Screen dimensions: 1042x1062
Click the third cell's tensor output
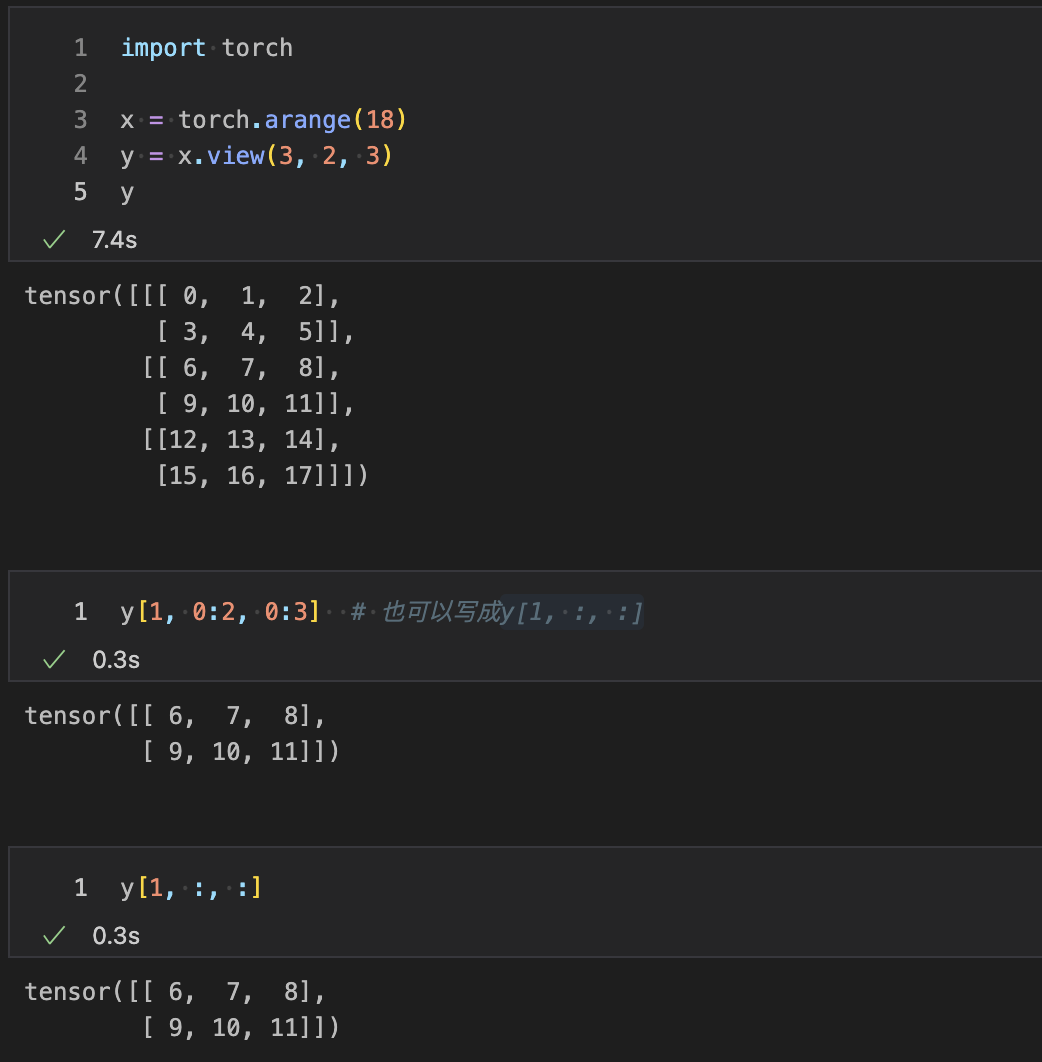[182, 1009]
